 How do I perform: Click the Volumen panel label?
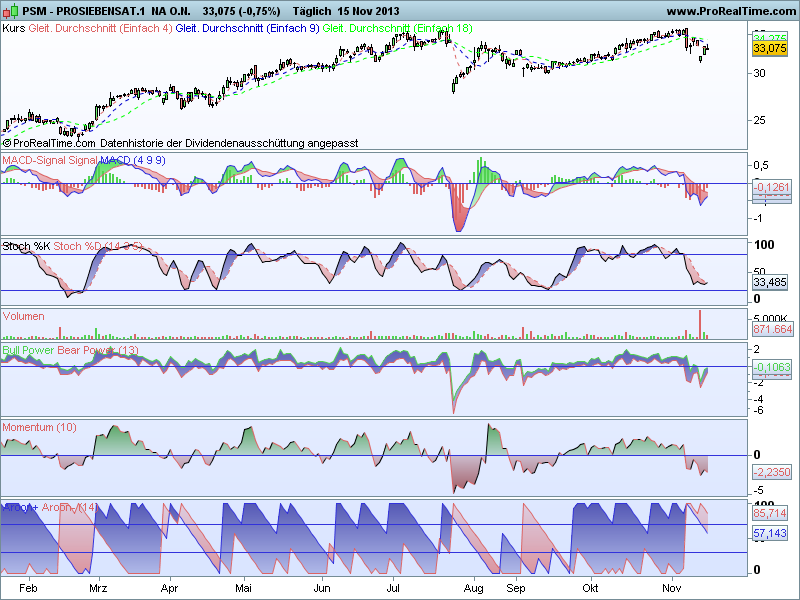[23, 316]
